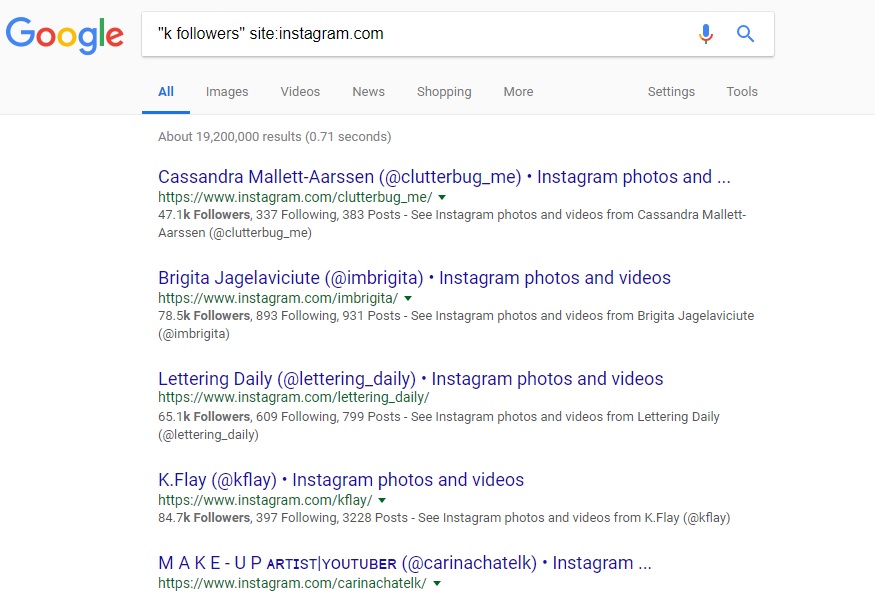Viewport: 875px width, 594px height.
Task: Expand dropdown arrow beside clutterbug_me URL
Action: click(442, 197)
